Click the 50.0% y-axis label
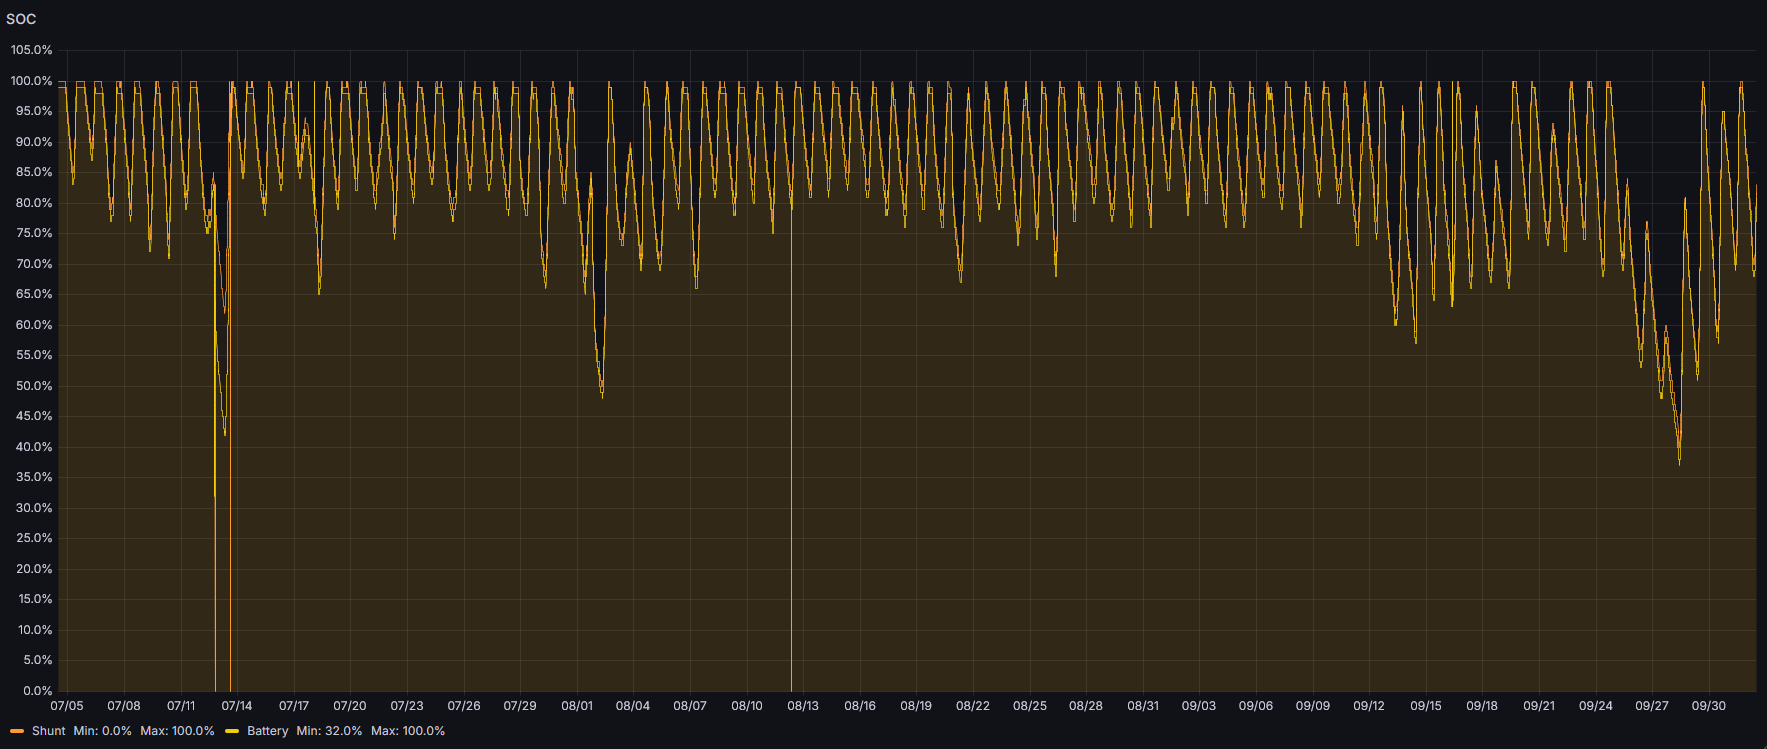The width and height of the screenshot is (1767, 749). [x=33, y=386]
